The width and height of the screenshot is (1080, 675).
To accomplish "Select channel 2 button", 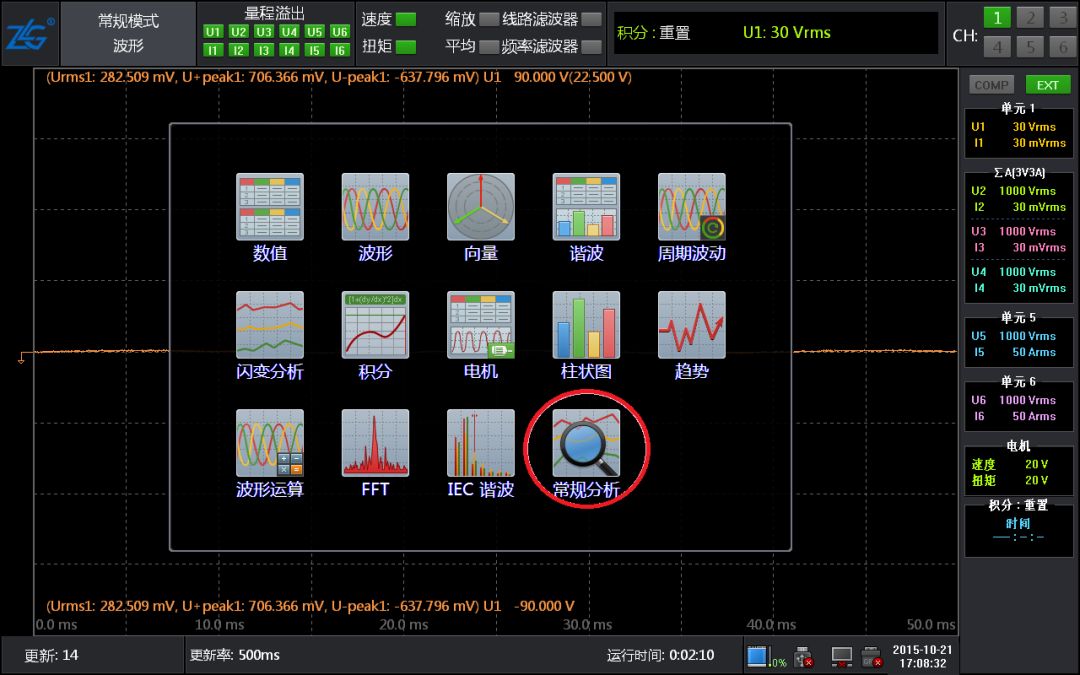I will tap(1030, 17).
